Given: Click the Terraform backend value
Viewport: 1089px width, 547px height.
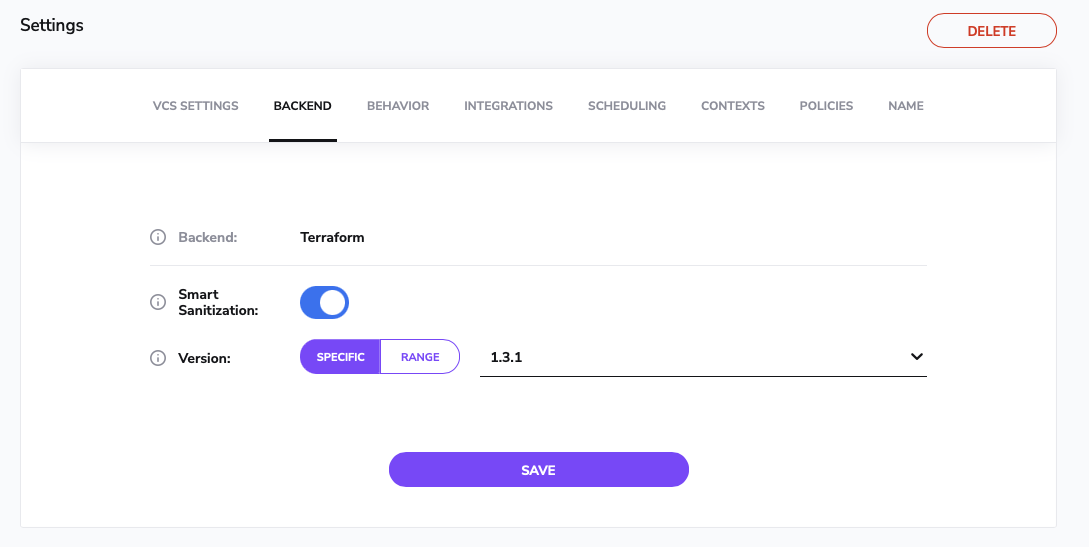Looking at the screenshot, I should point(332,238).
